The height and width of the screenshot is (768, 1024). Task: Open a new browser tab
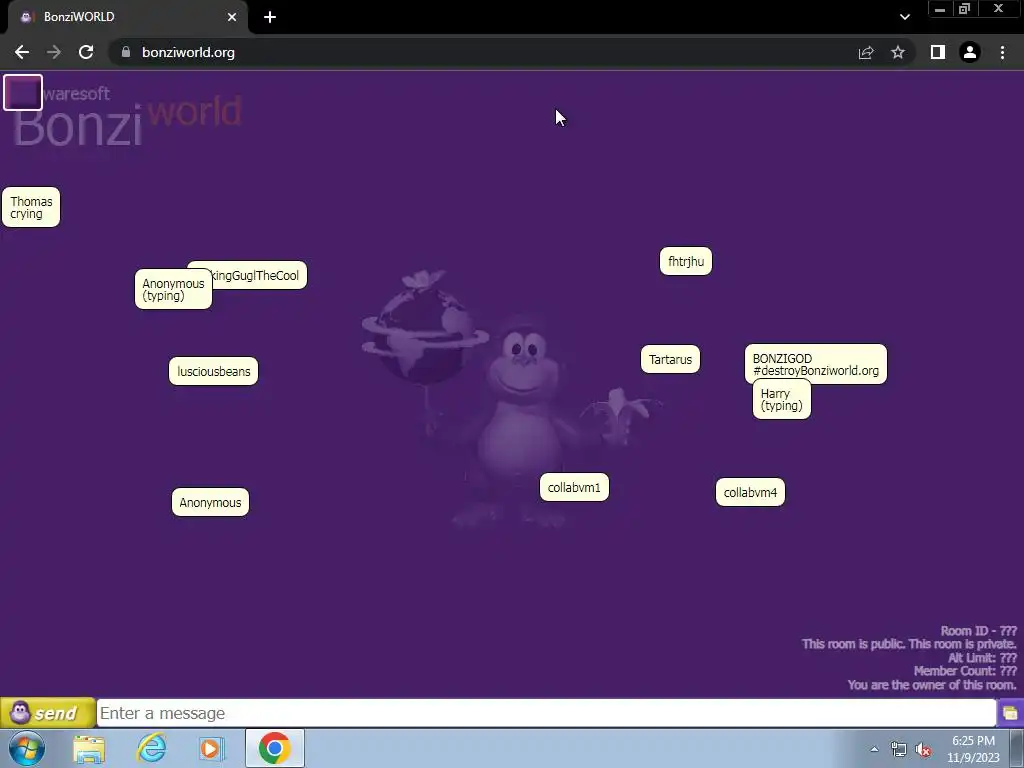pos(270,17)
